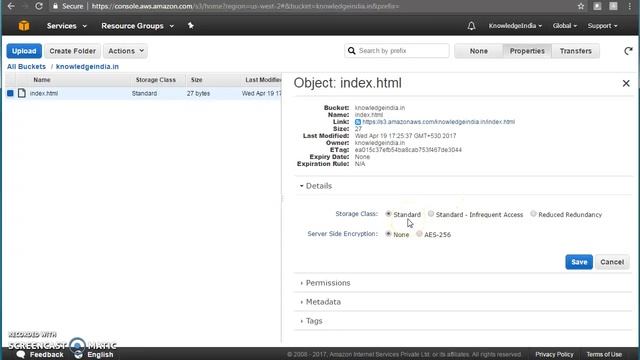Close the index.html object panel
Screen dimensions: 640x360
click(626, 83)
